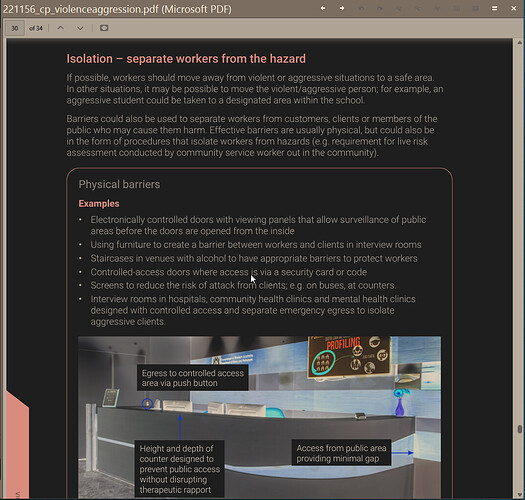Image resolution: width=525 pixels, height=500 pixels.
Task: Go back with the left arrow icon
Action: 323,8
